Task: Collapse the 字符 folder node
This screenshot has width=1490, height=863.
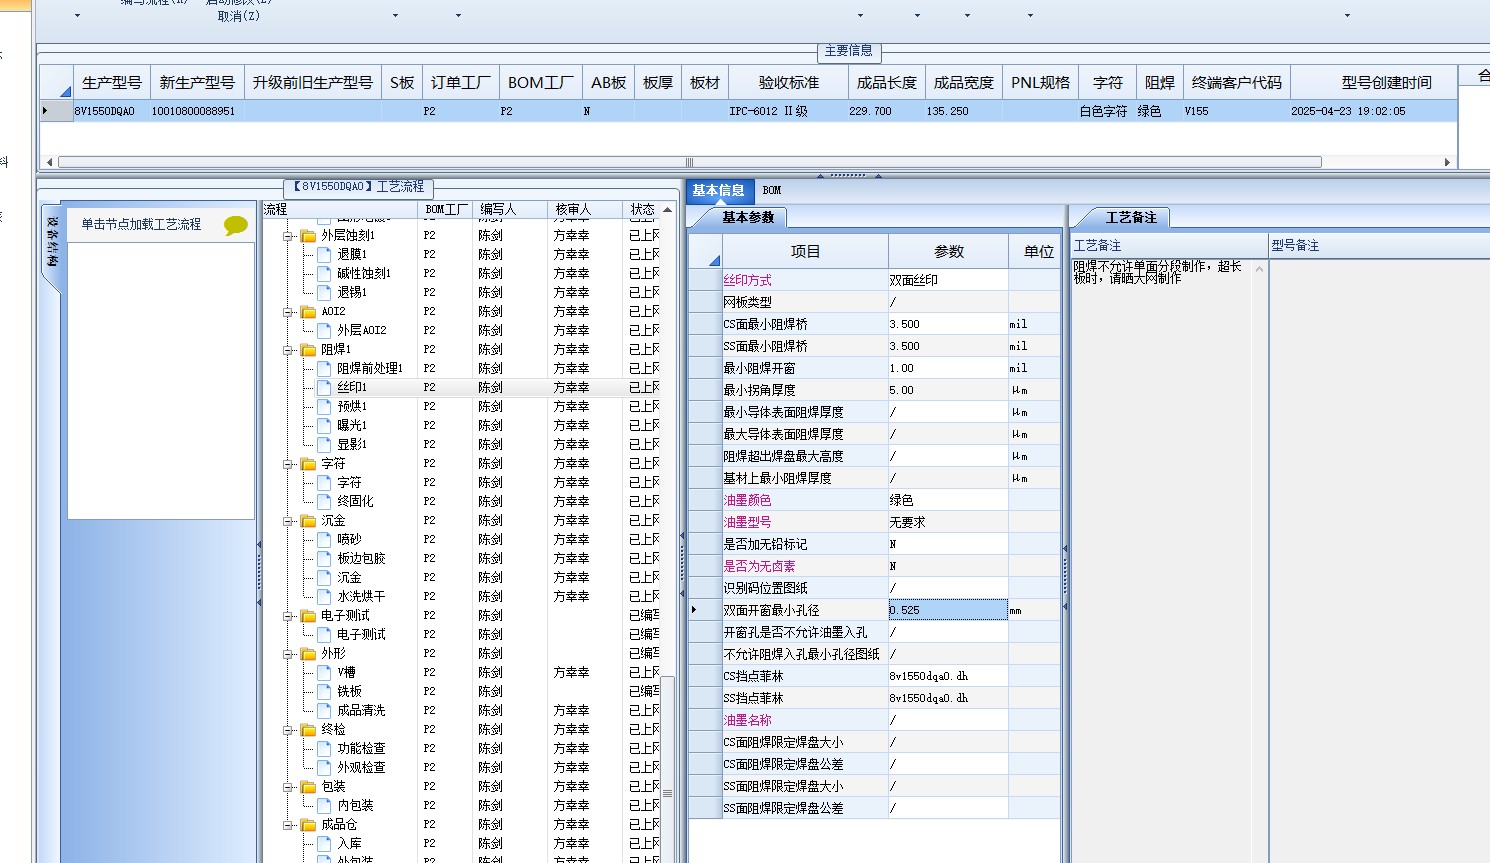Action: [288, 464]
